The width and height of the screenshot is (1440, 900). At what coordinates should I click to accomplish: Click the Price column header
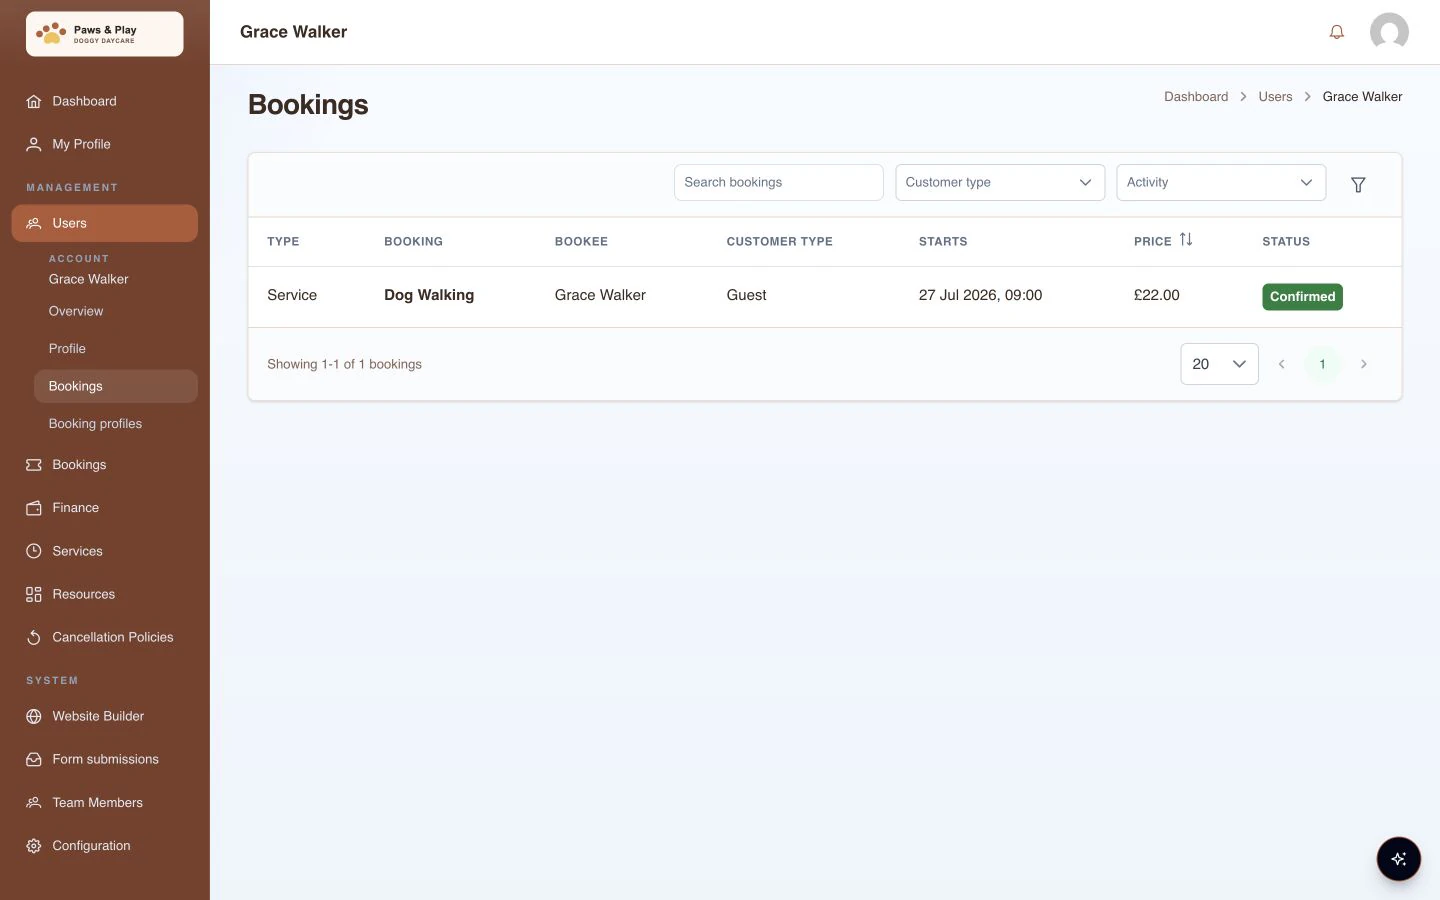point(1152,241)
